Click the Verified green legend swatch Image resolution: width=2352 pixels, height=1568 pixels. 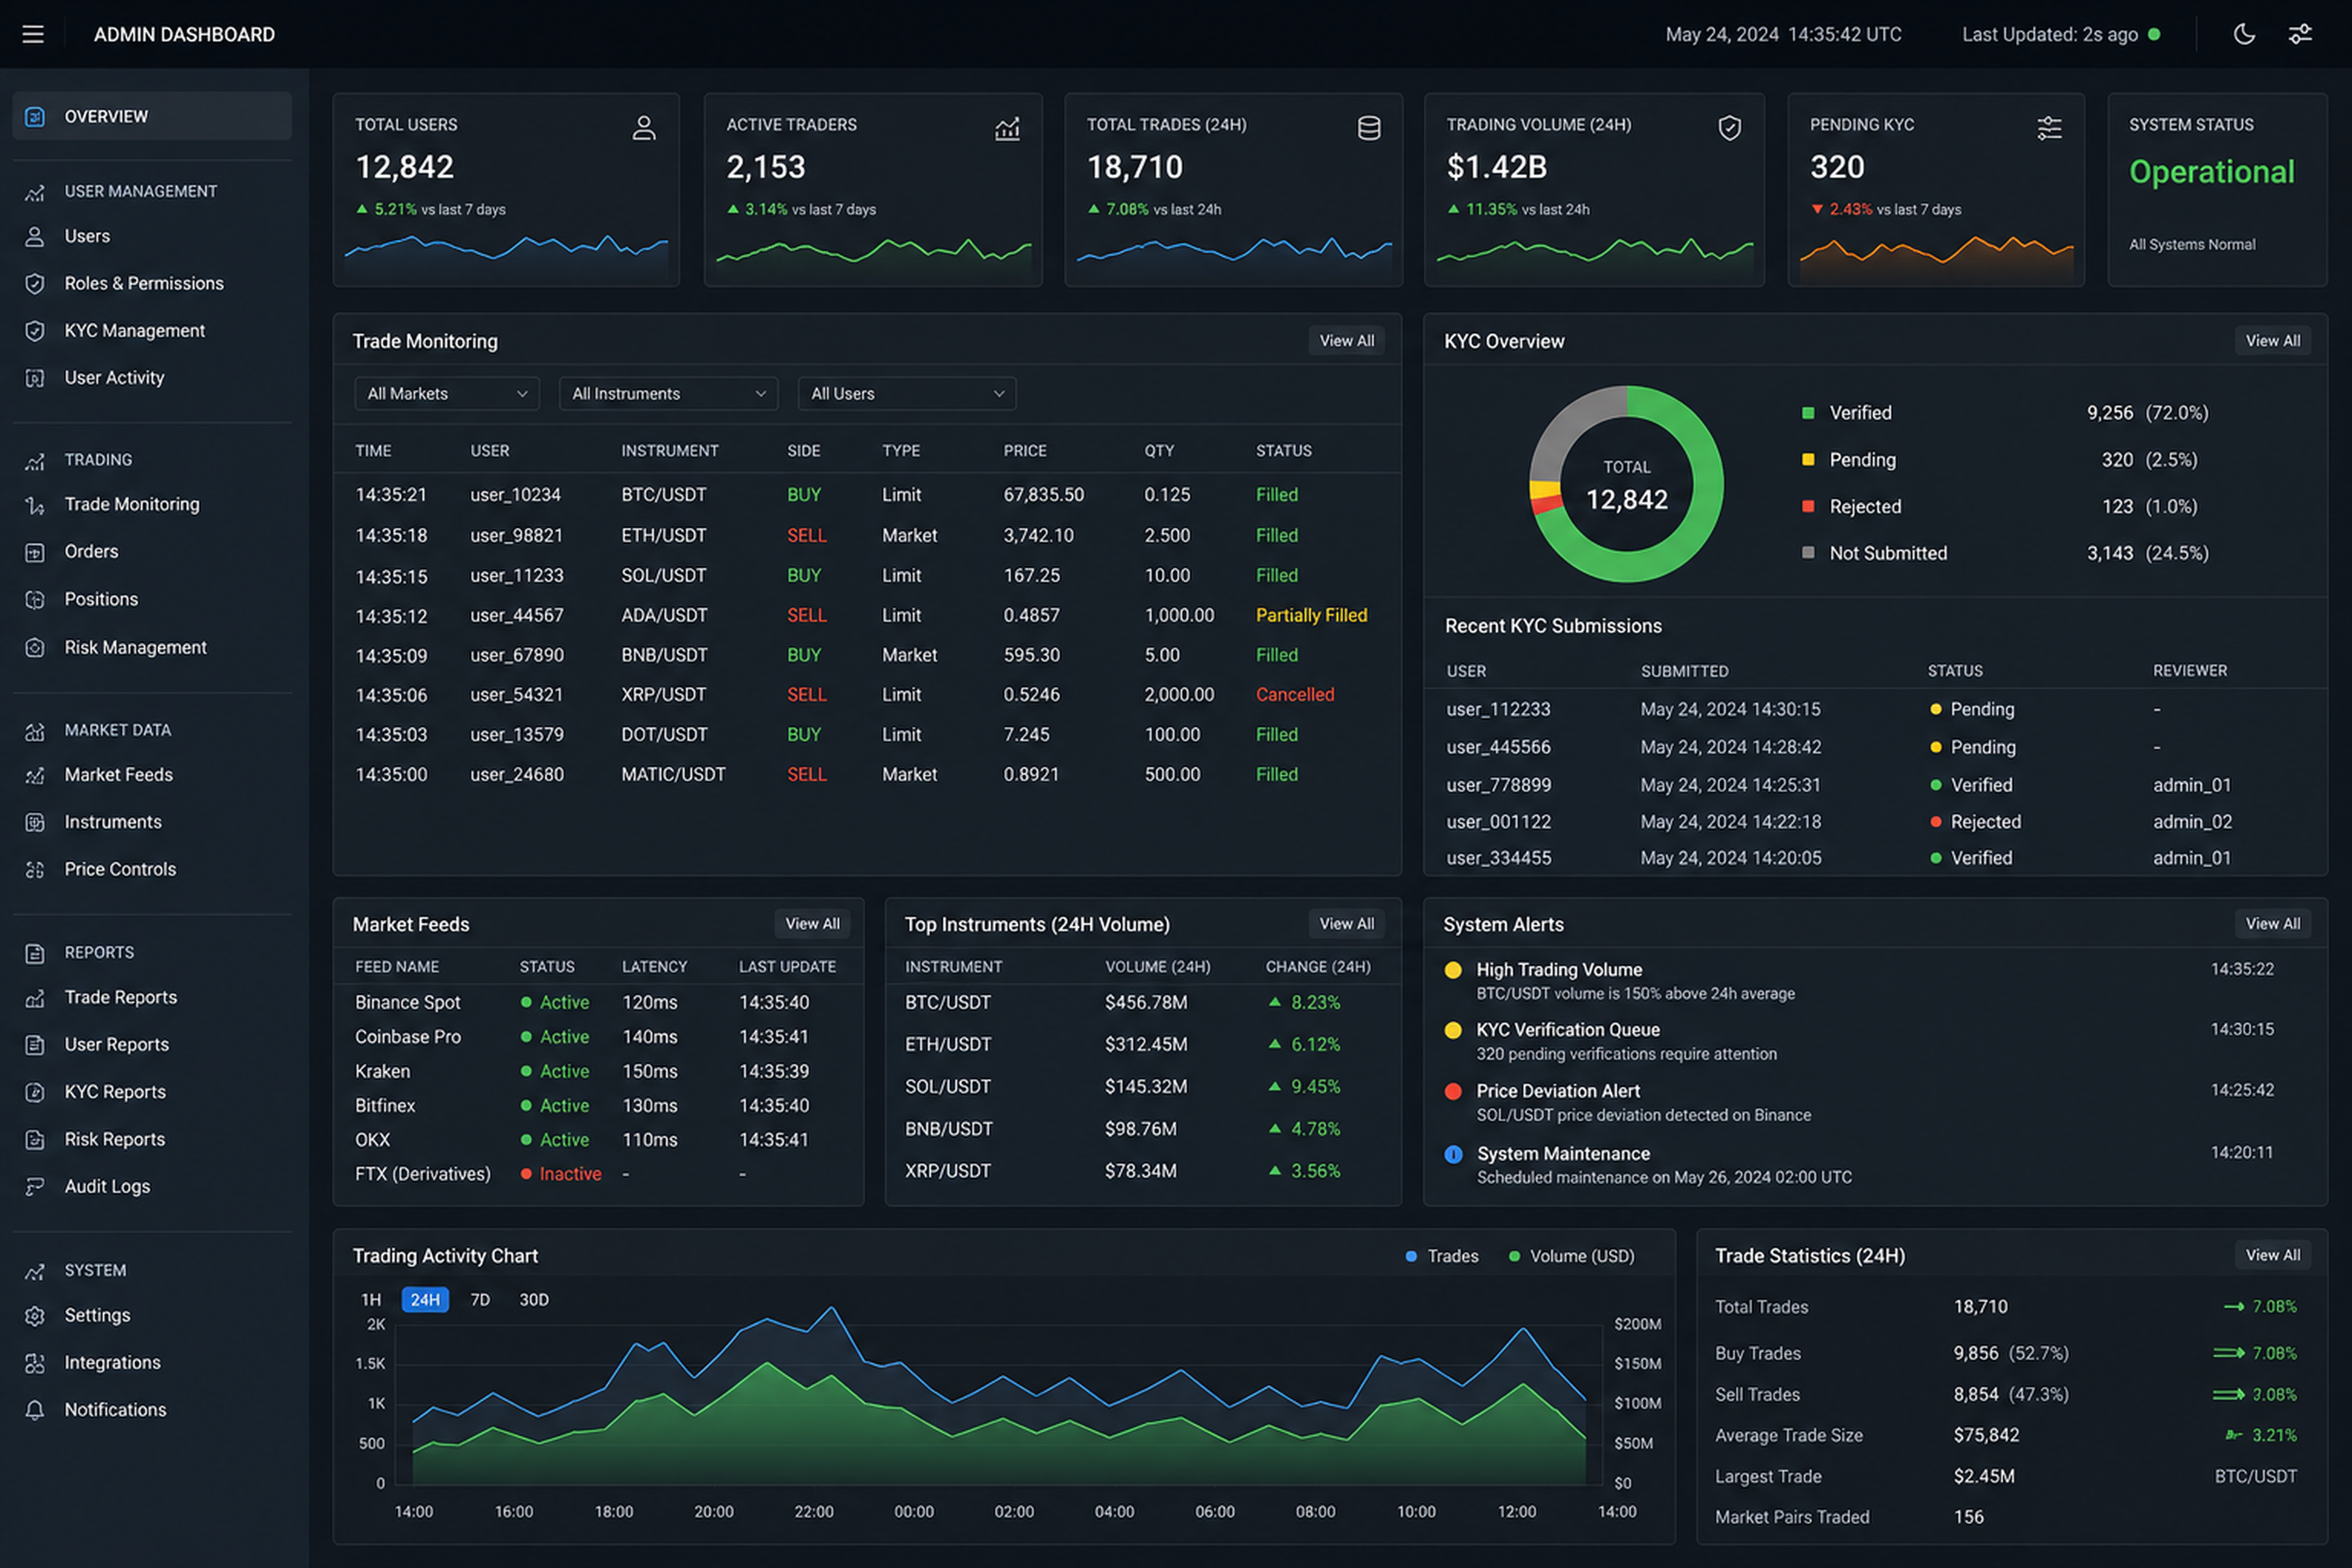coord(1808,413)
